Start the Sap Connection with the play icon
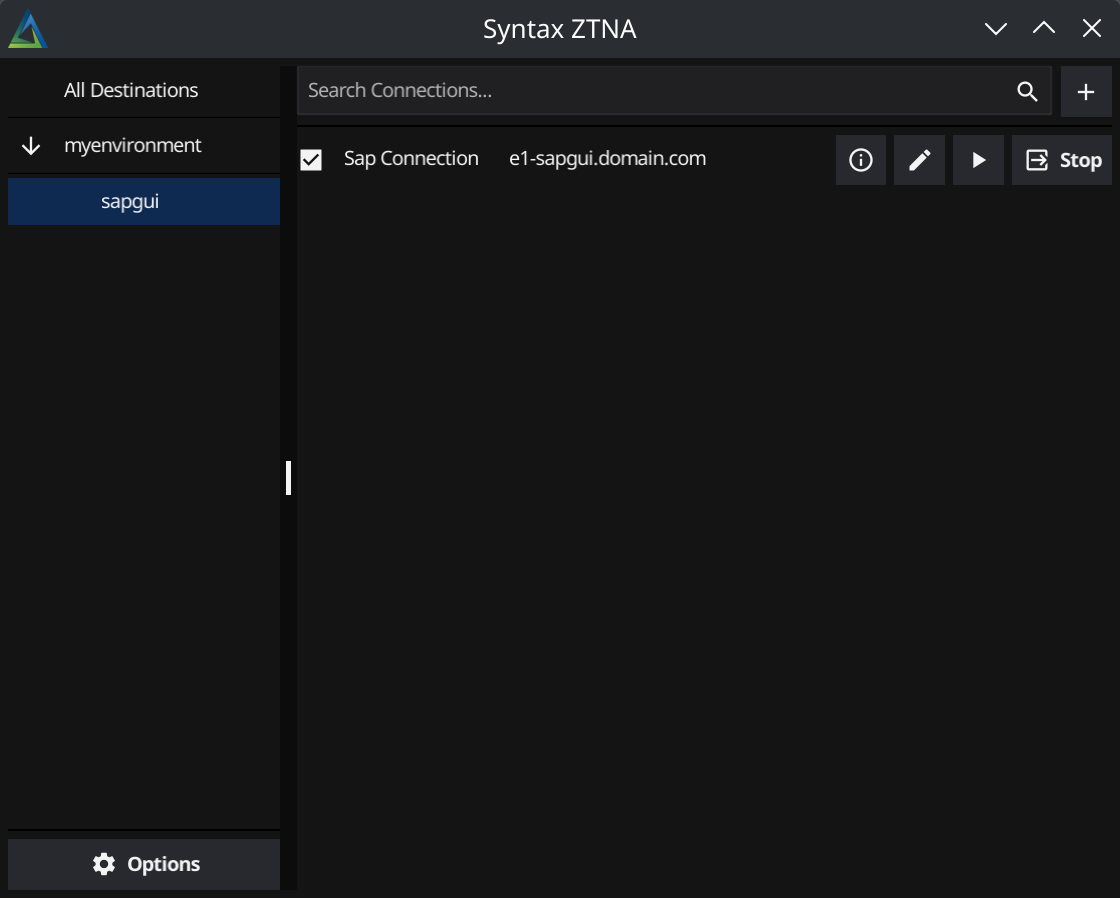 point(978,160)
